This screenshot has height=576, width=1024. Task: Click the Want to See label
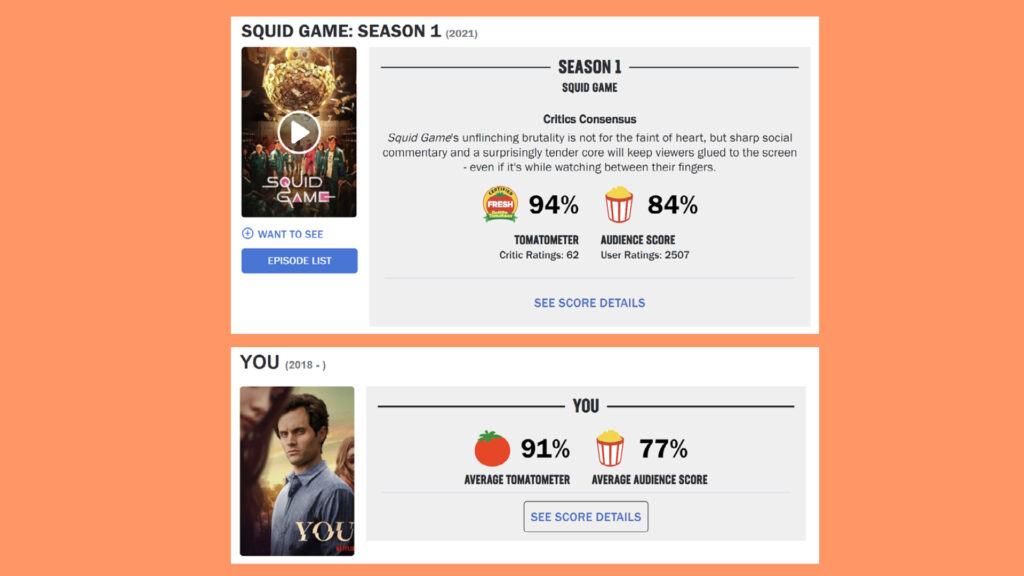click(290, 234)
